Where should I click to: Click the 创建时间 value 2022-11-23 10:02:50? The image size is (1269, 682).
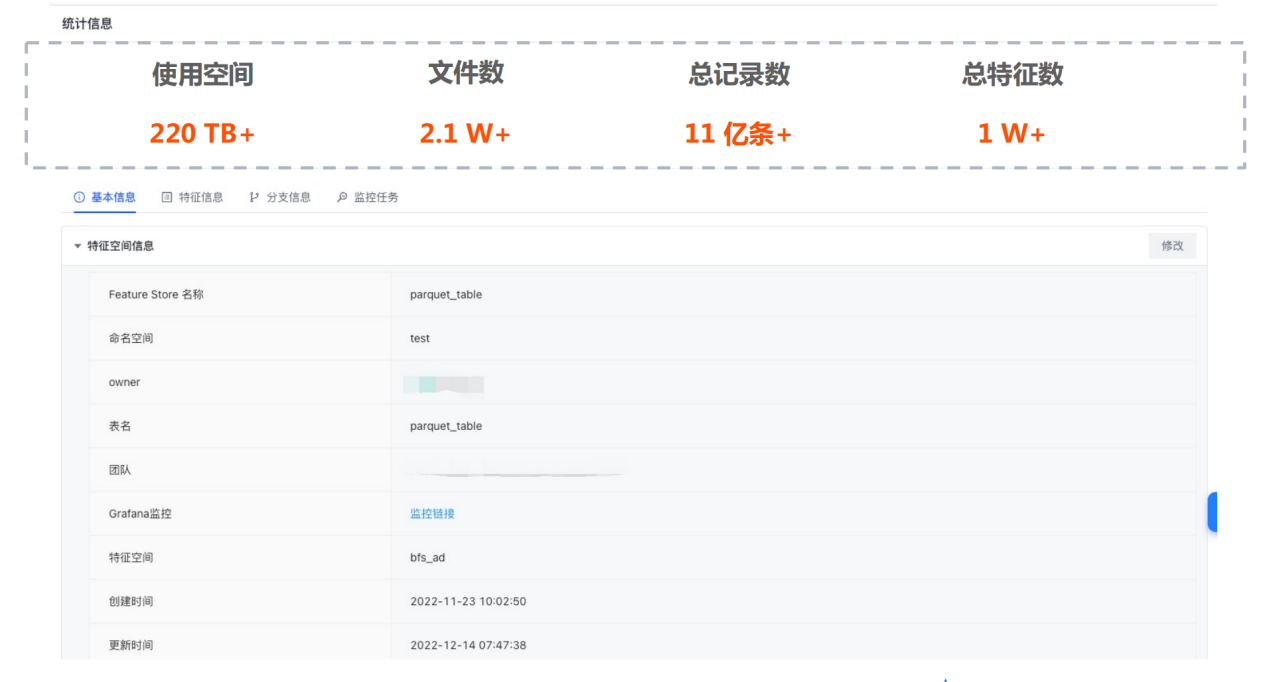click(x=468, y=602)
